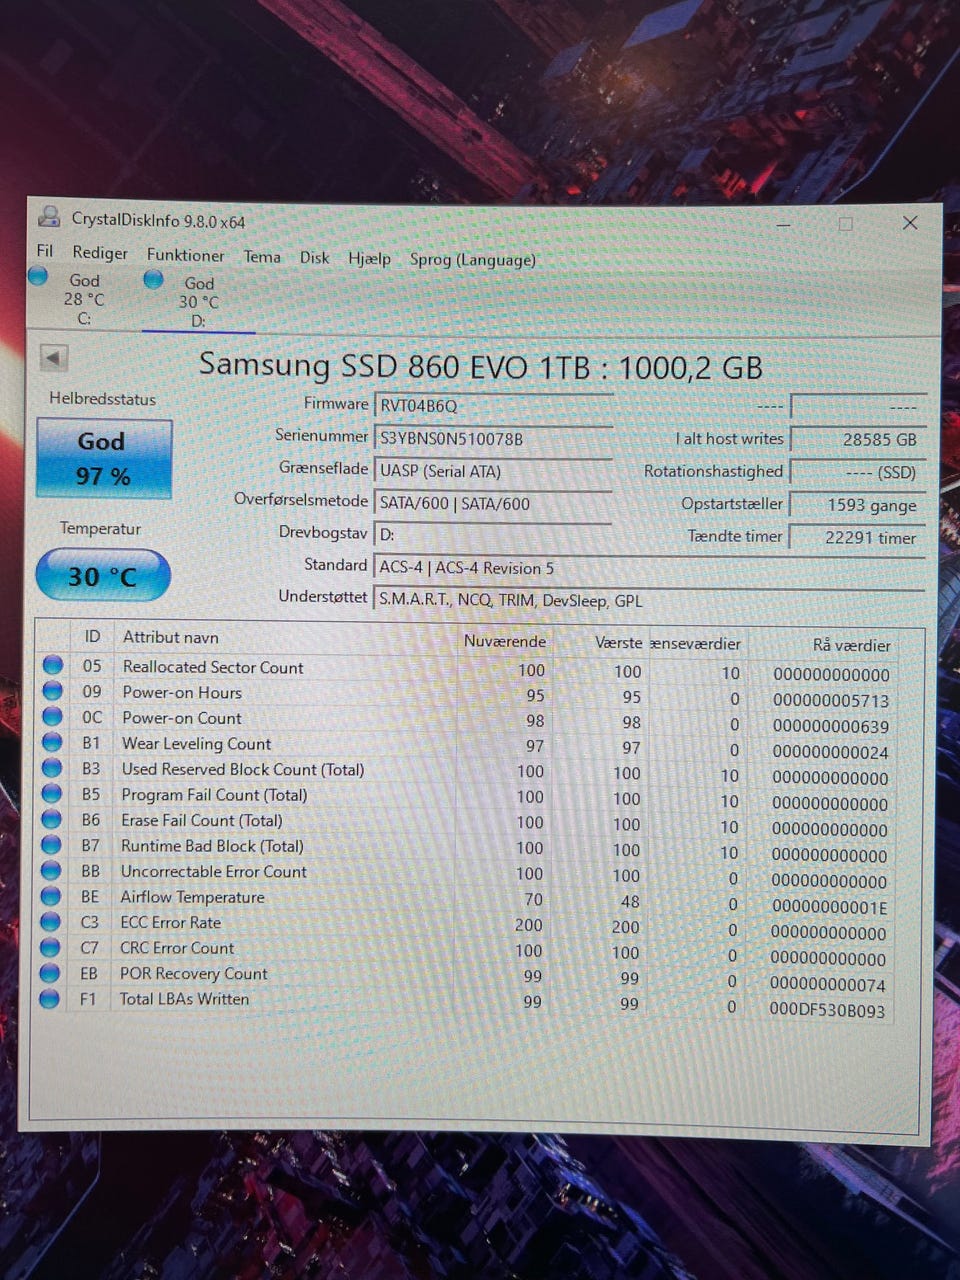This screenshot has height=1280, width=960.
Task: Click the Rotationshastighed (SSD) value
Action: pyautogui.click(x=857, y=472)
